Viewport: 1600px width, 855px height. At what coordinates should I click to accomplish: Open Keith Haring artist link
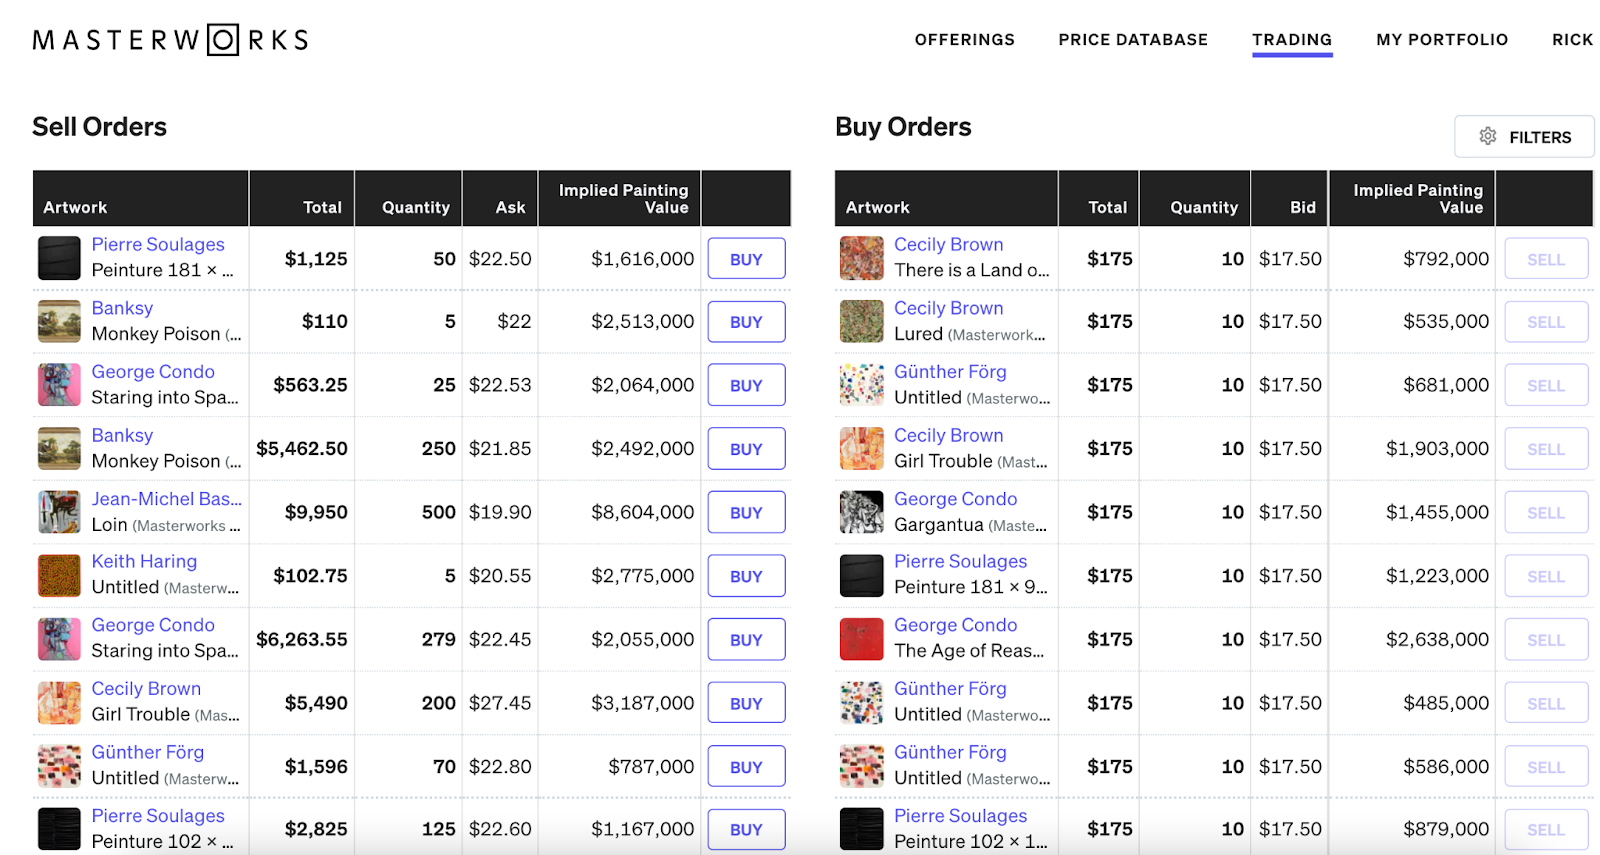tap(144, 562)
